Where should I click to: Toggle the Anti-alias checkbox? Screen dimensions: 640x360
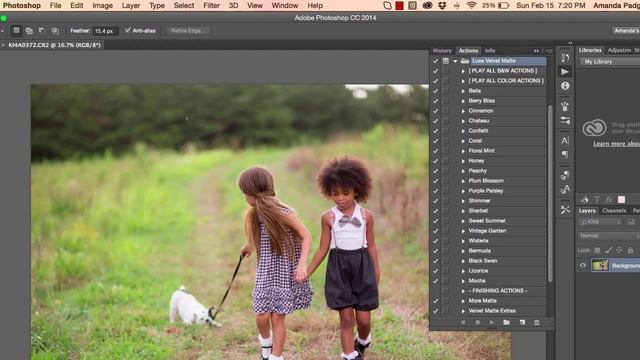point(128,31)
